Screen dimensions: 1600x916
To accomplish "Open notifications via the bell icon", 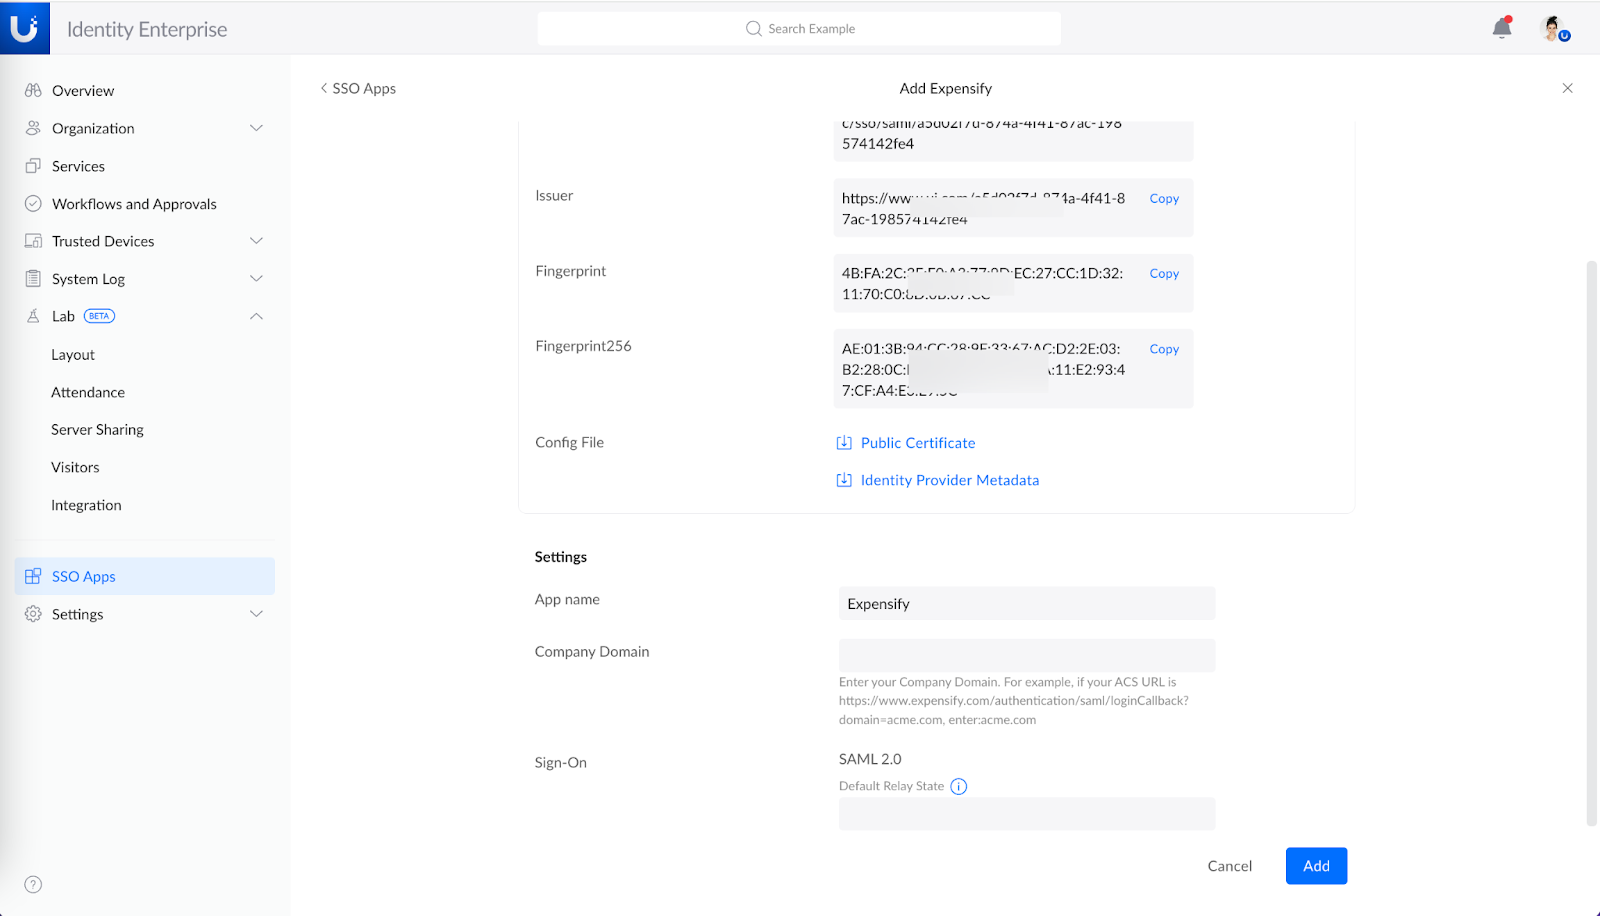I will (1501, 28).
